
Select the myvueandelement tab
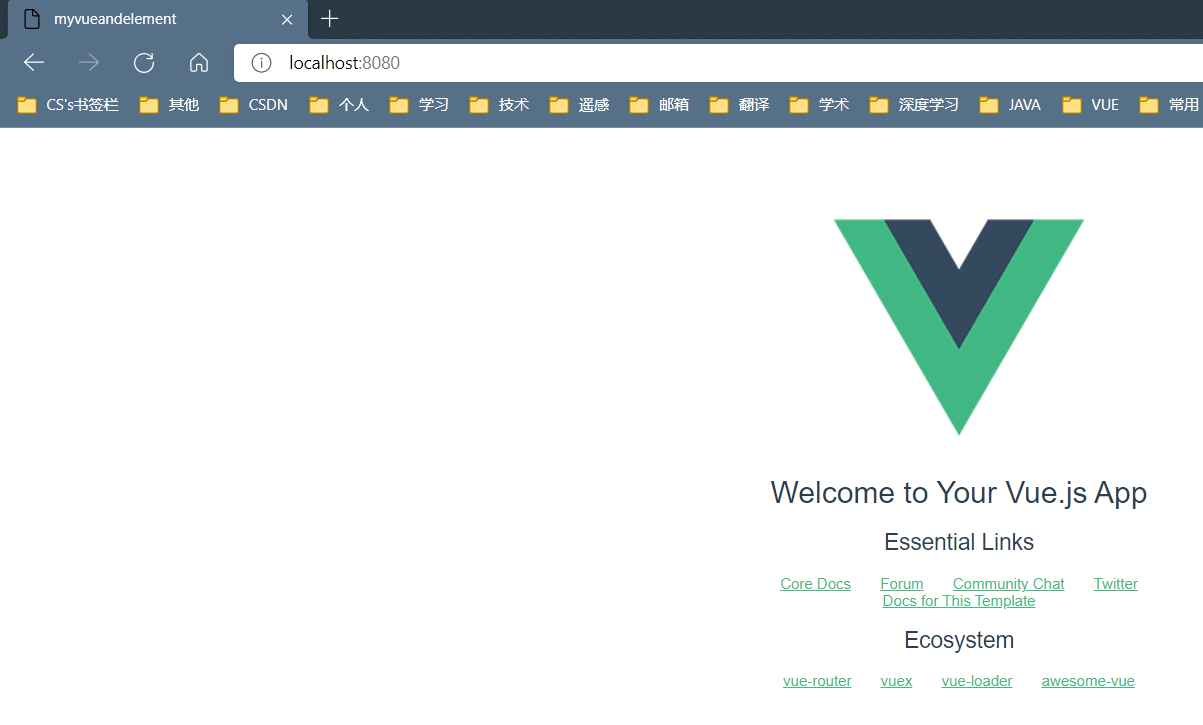[156, 19]
